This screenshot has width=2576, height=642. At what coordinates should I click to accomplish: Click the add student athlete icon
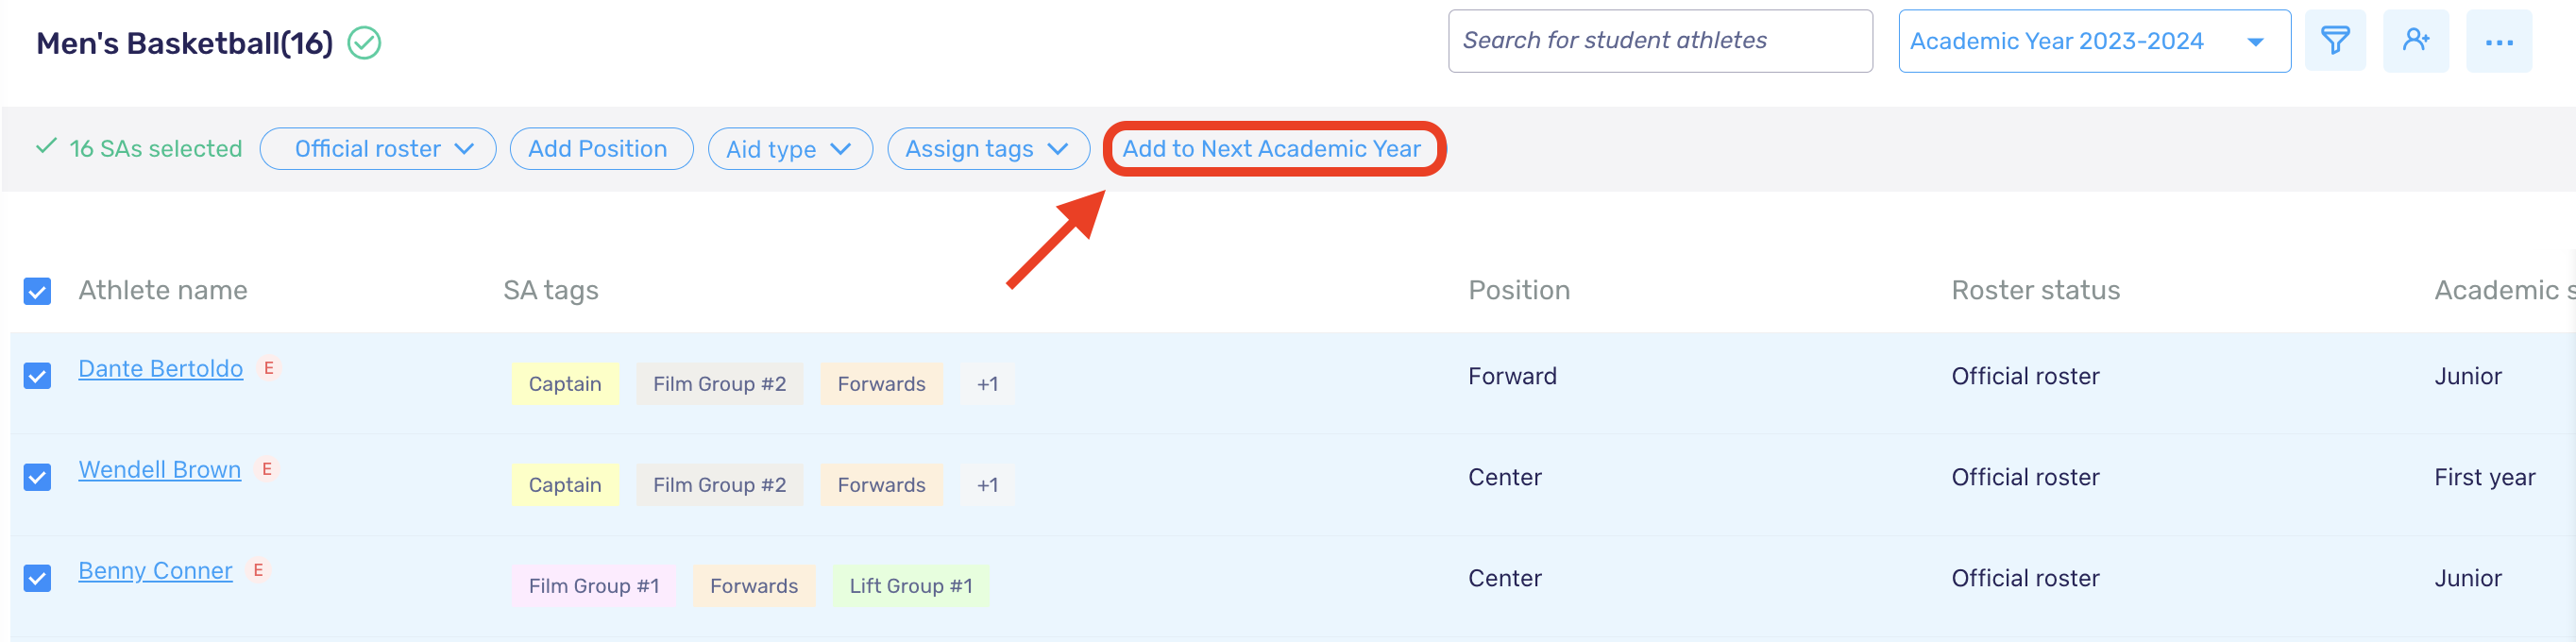2415,41
